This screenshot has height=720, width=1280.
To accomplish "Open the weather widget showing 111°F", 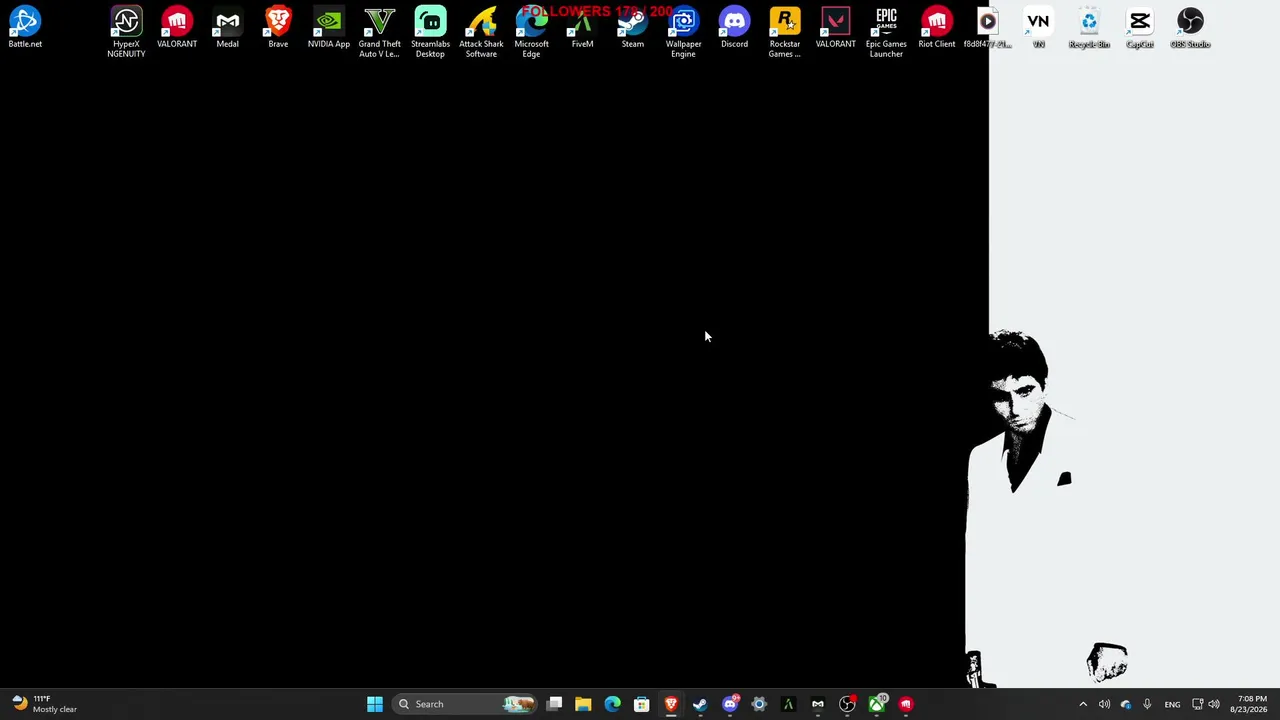I will (43, 704).
